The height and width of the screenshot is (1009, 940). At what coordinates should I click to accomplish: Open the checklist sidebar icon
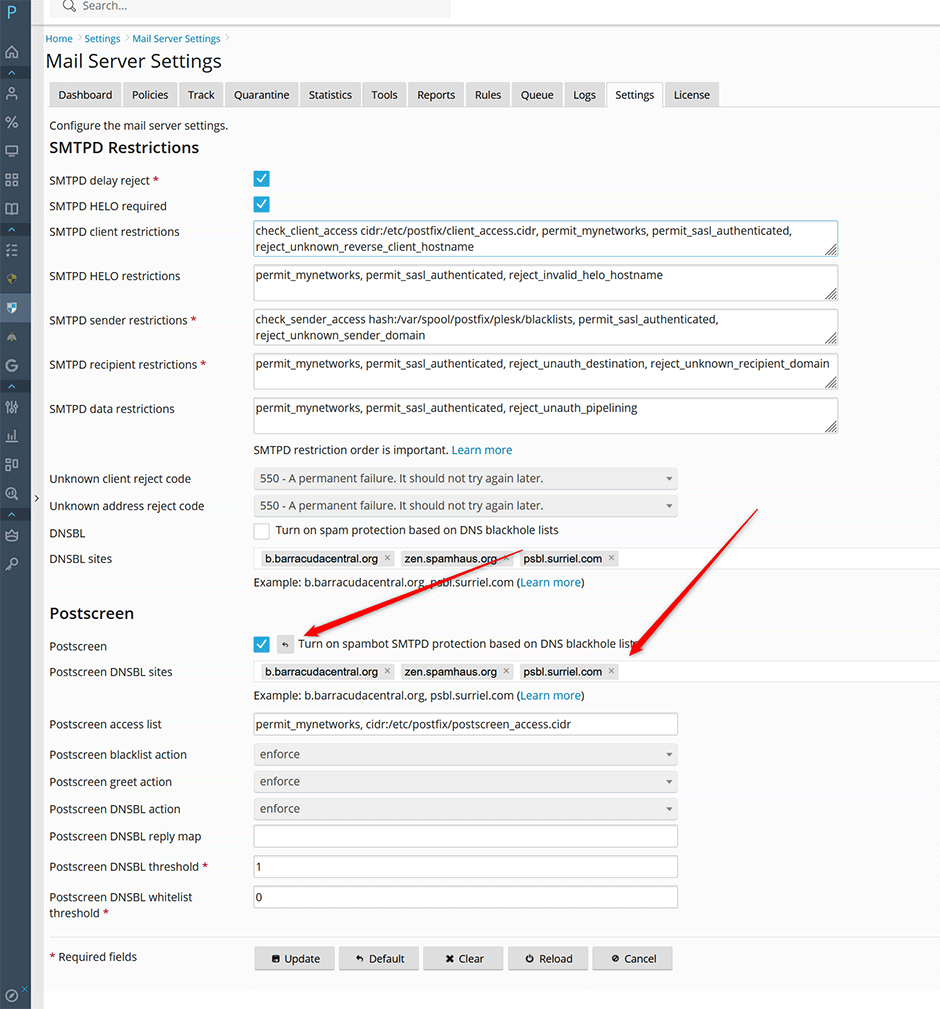(x=12, y=250)
